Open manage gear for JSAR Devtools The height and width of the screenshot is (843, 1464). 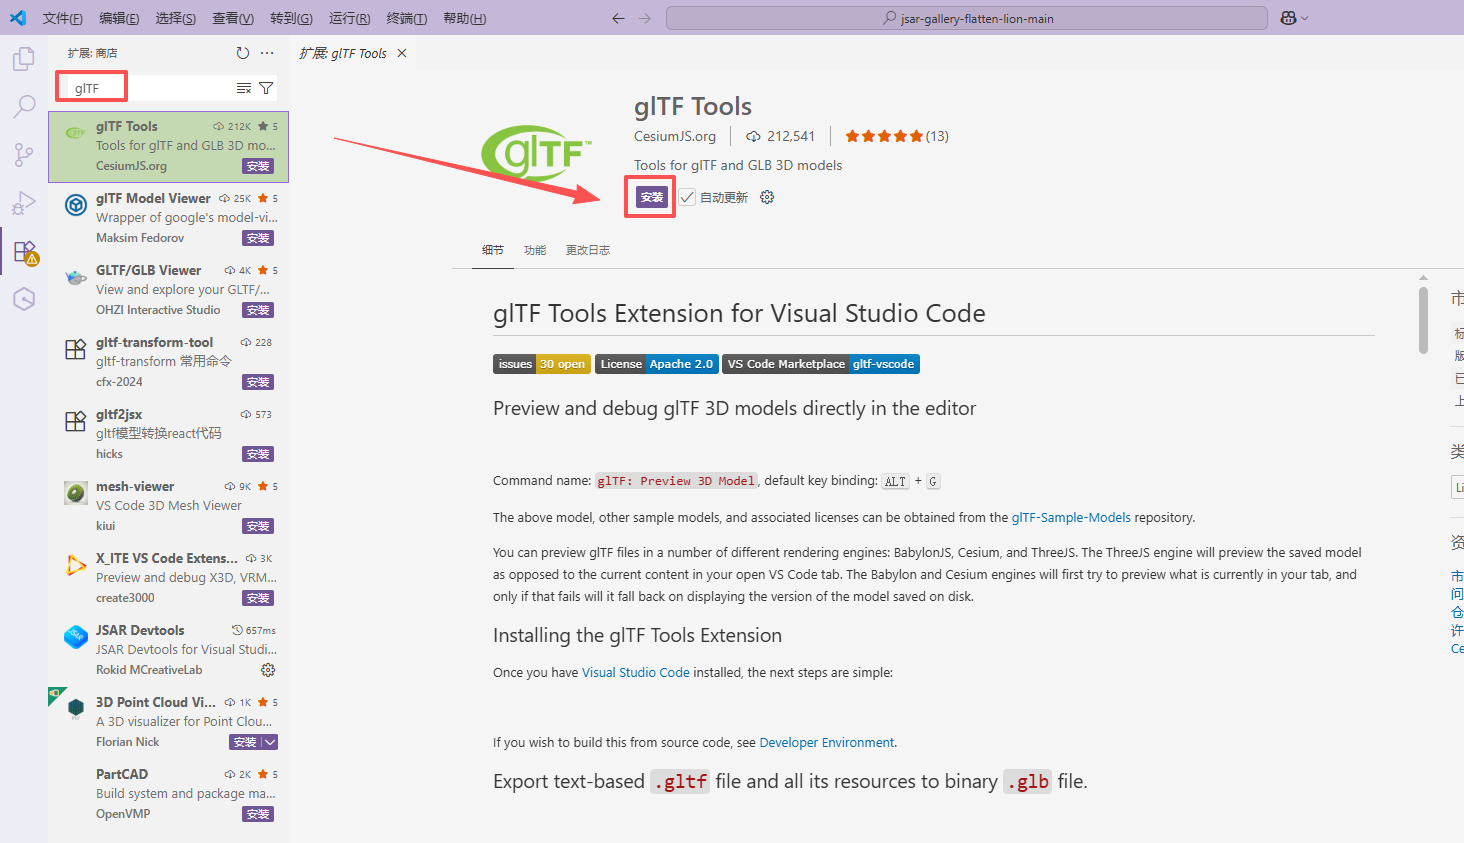[x=268, y=670]
